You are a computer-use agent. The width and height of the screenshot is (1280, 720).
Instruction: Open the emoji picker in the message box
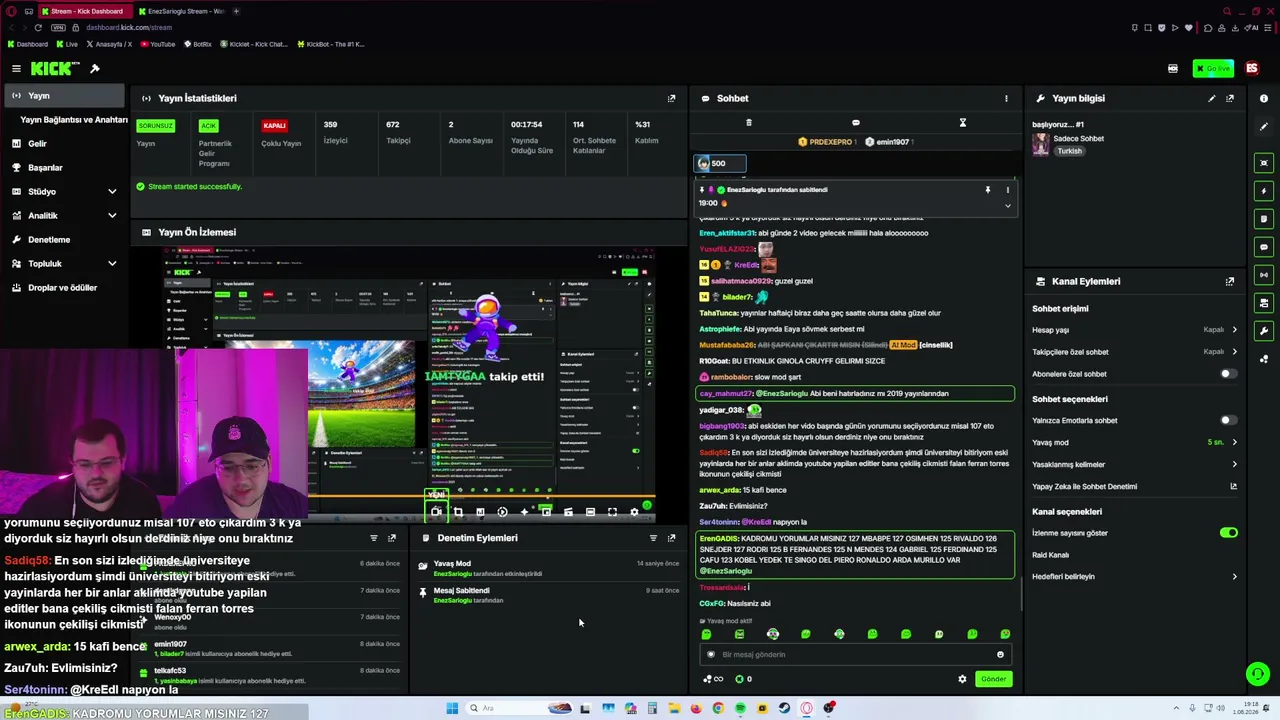pos(1000,655)
